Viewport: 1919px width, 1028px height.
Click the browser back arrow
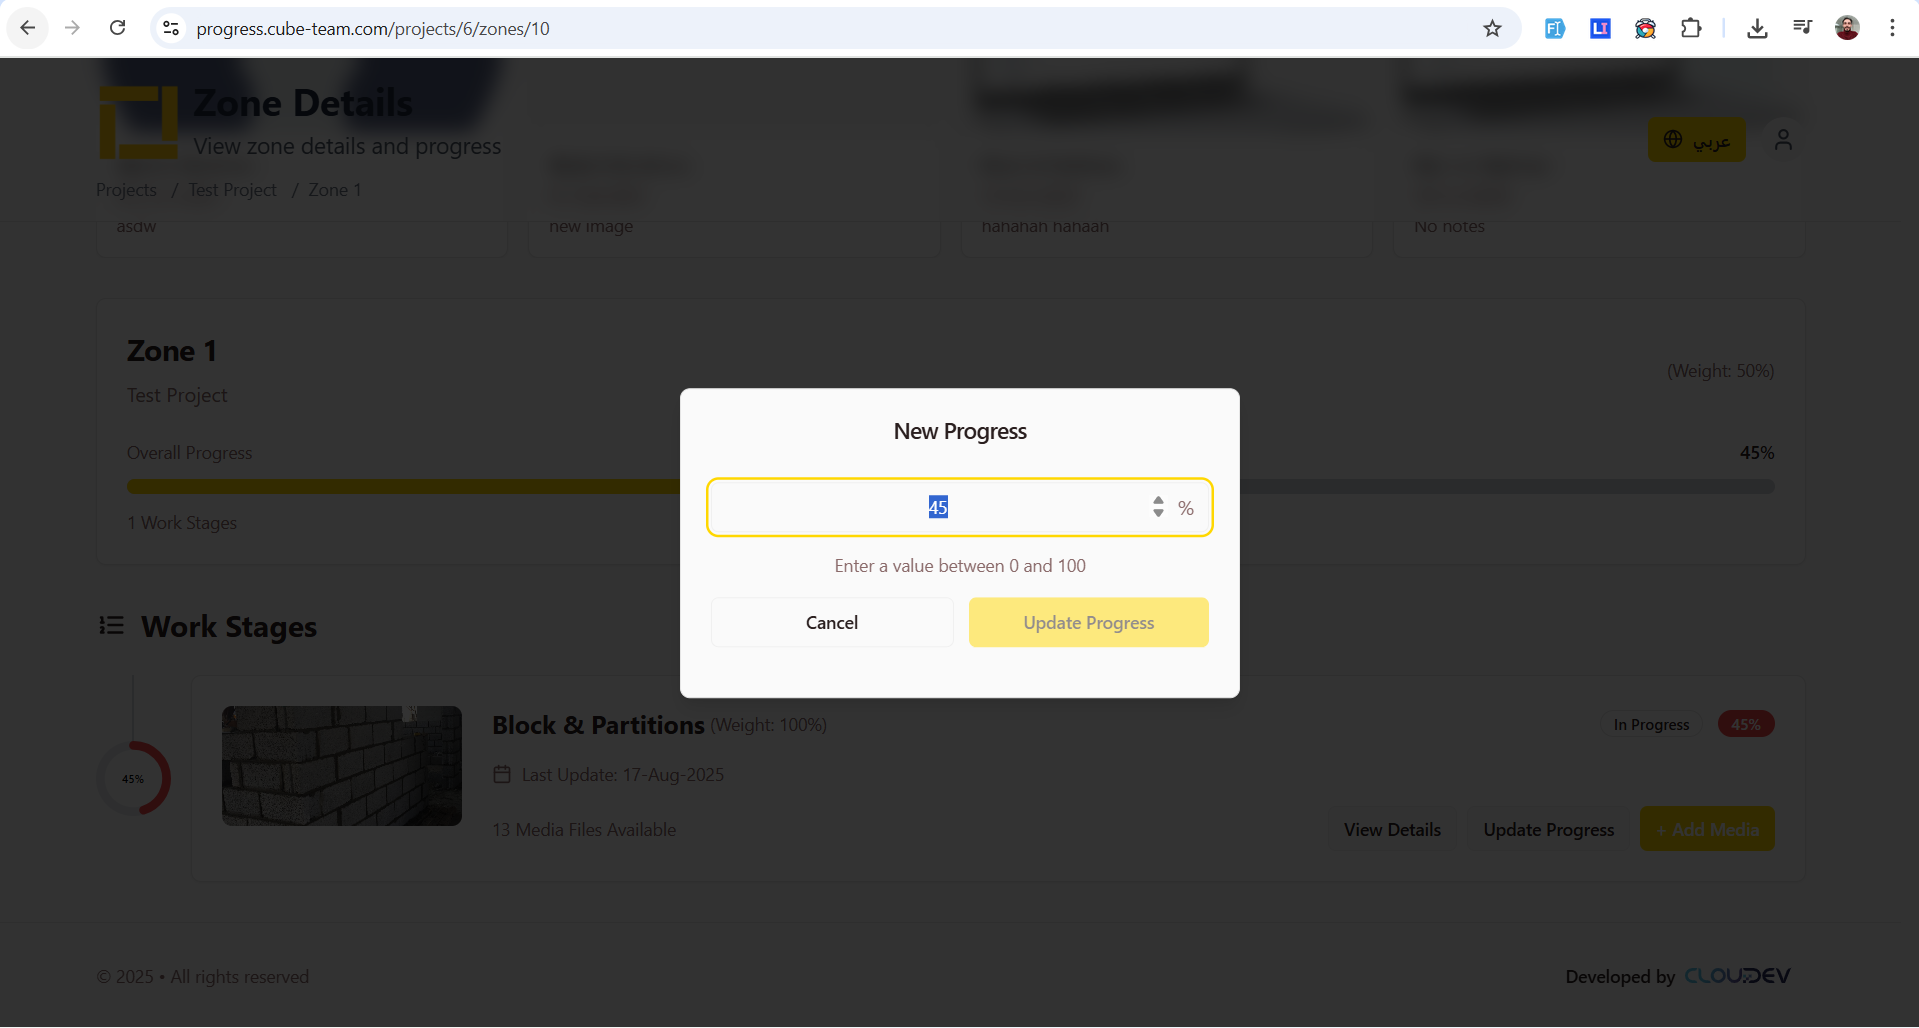click(x=28, y=28)
